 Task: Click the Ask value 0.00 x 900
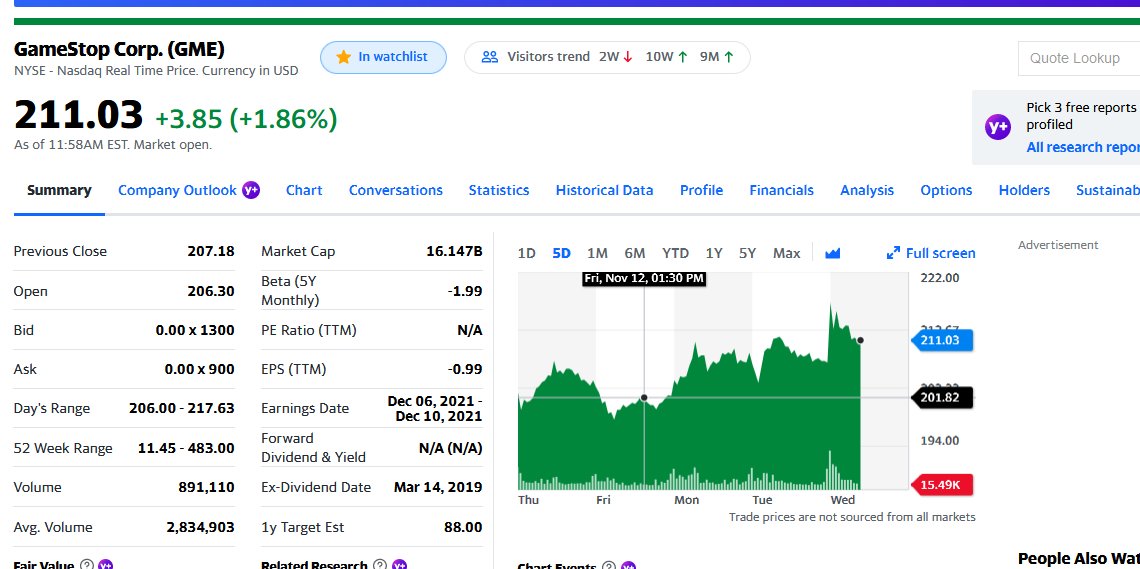point(199,369)
